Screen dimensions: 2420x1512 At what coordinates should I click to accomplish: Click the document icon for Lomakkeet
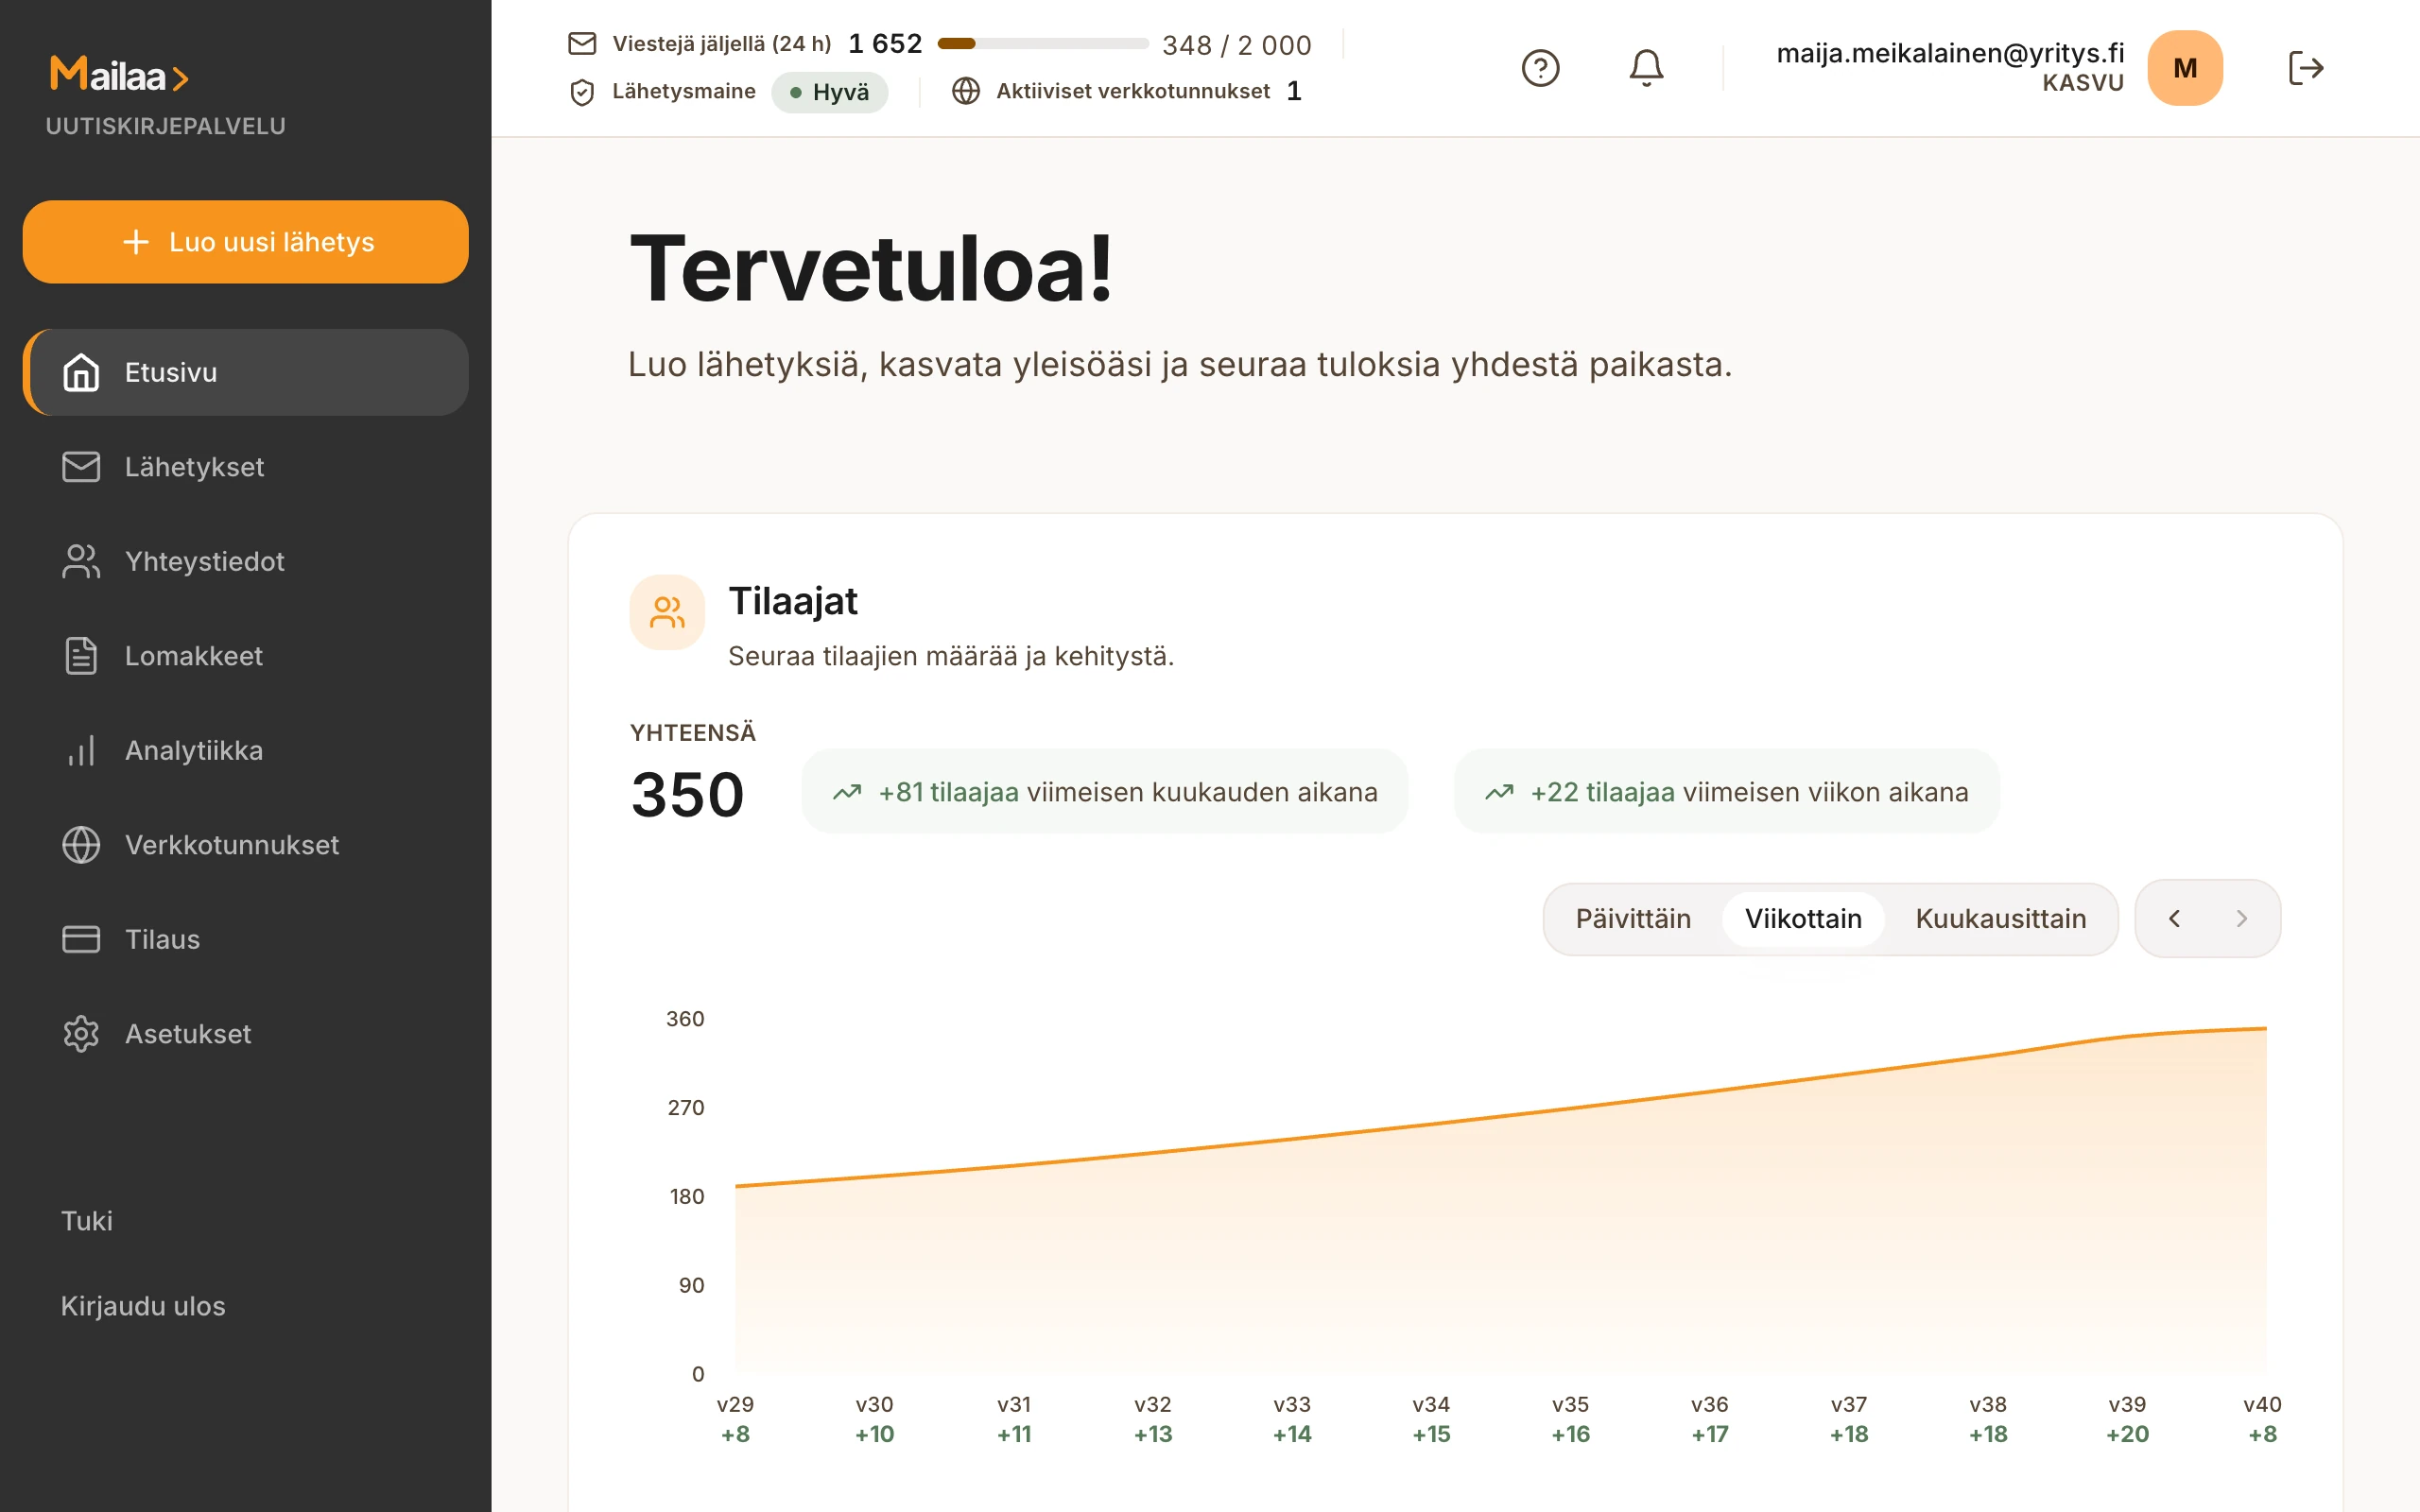coord(81,656)
